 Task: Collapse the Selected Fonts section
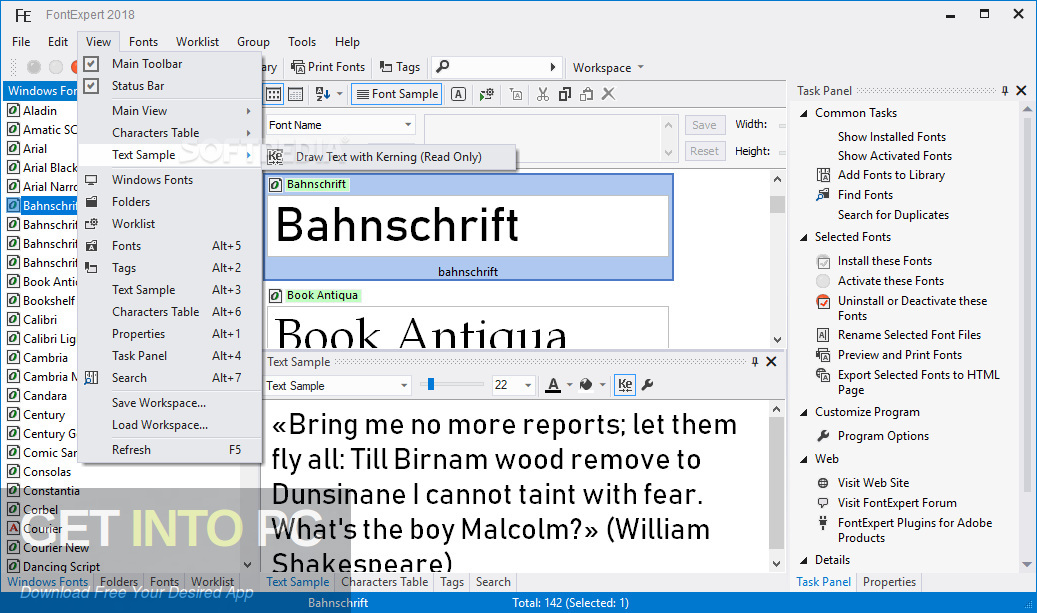point(804,237)
